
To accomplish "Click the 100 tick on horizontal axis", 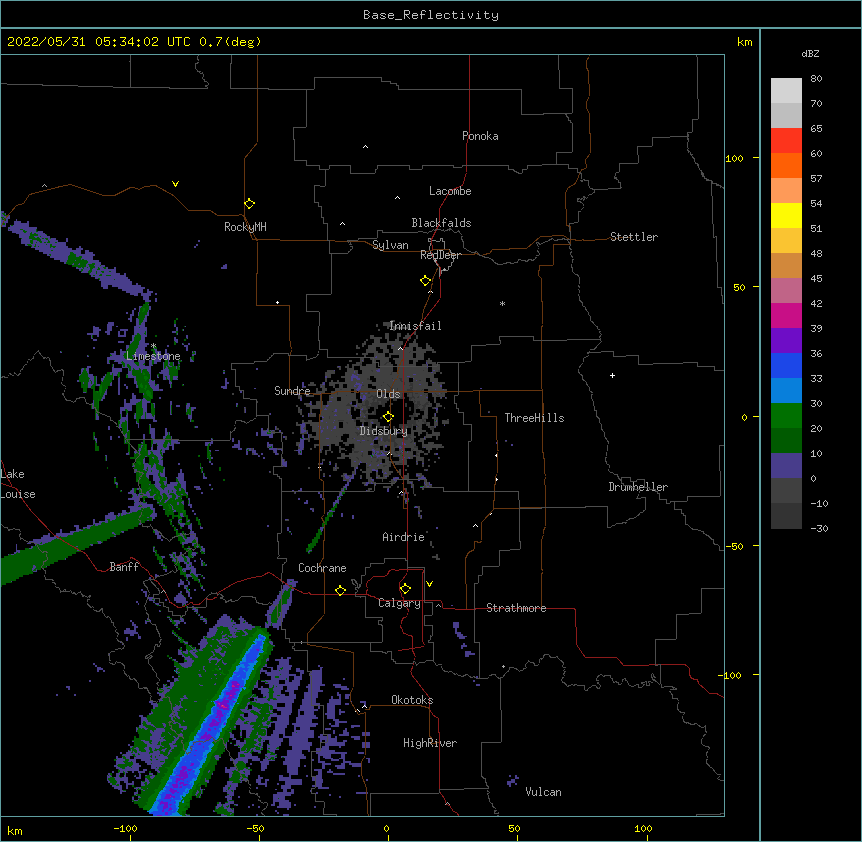I will pyautogui.click(x=643, y=828).
